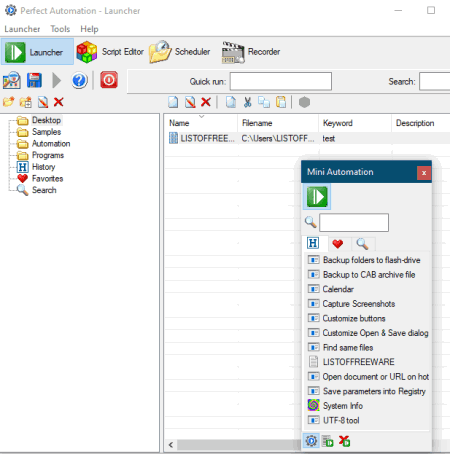Click the red power shutdown icon
450x454 pixels.
[x=109, y=80]
